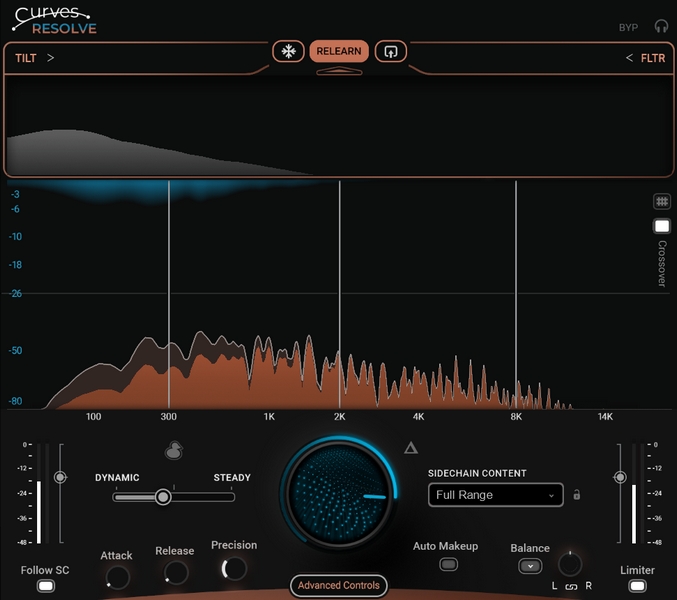The width and height of the screenshot is (677, 600).
Task: Click the BYP bypass label
Action: [628, 27]
